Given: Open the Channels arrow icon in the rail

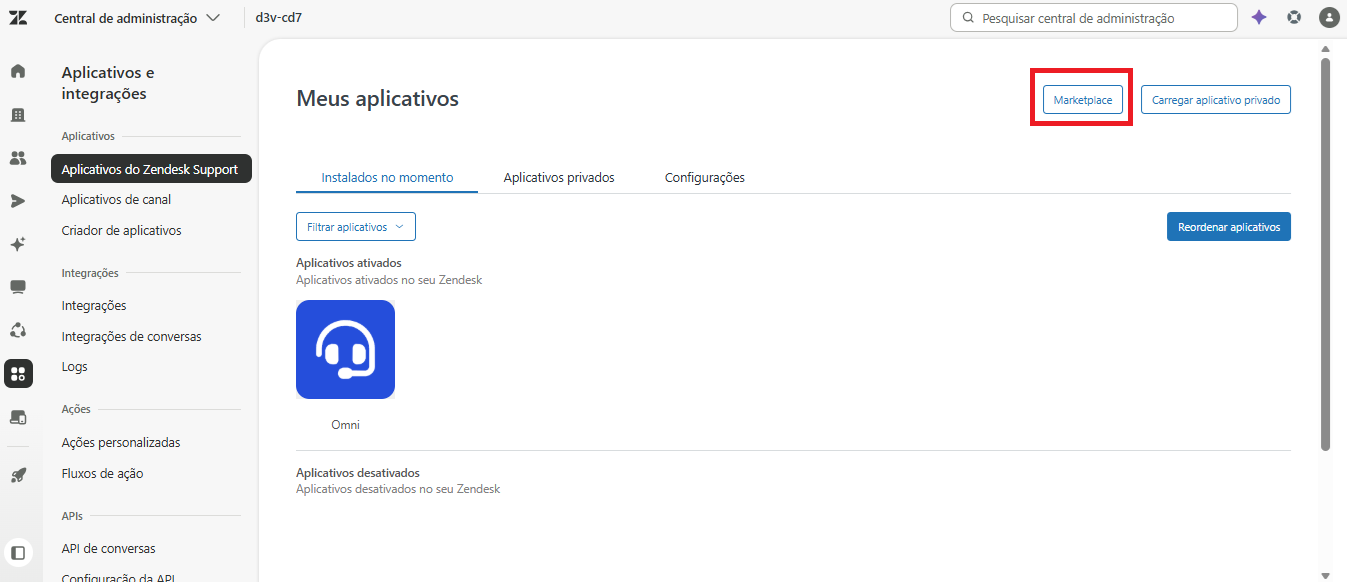Looking at the screenshot, I should [18, 201].
